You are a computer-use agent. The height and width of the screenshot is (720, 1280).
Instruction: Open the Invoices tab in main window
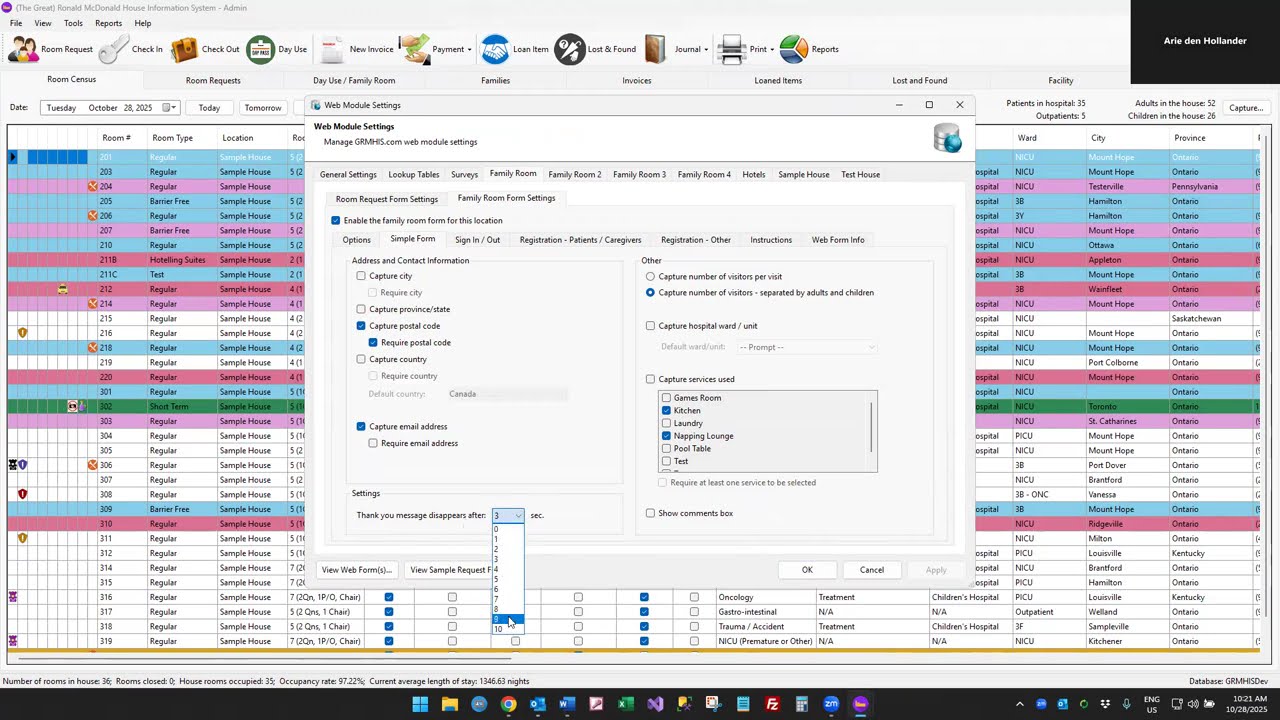point(637,80)
